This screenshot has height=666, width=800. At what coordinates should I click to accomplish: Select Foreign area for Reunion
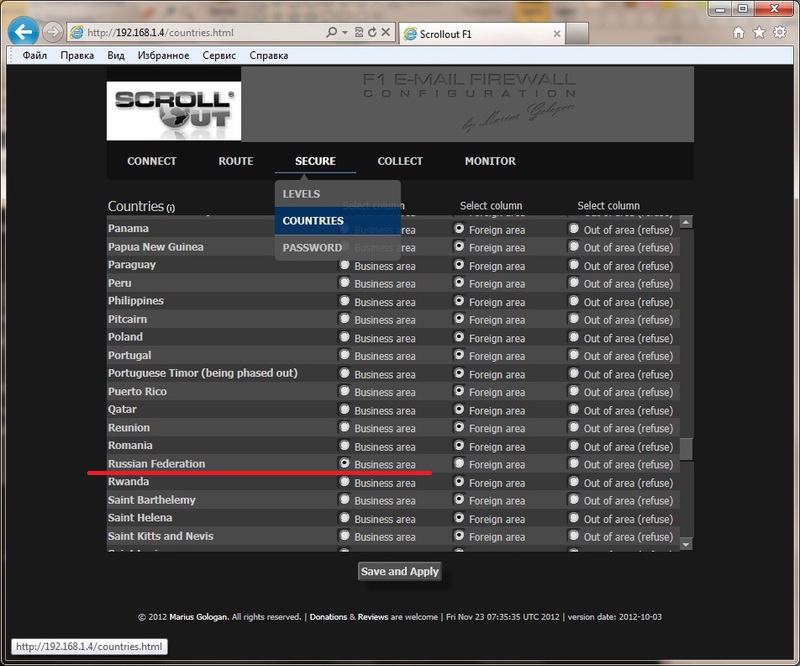pyautogui.click(x=459, y=427)
